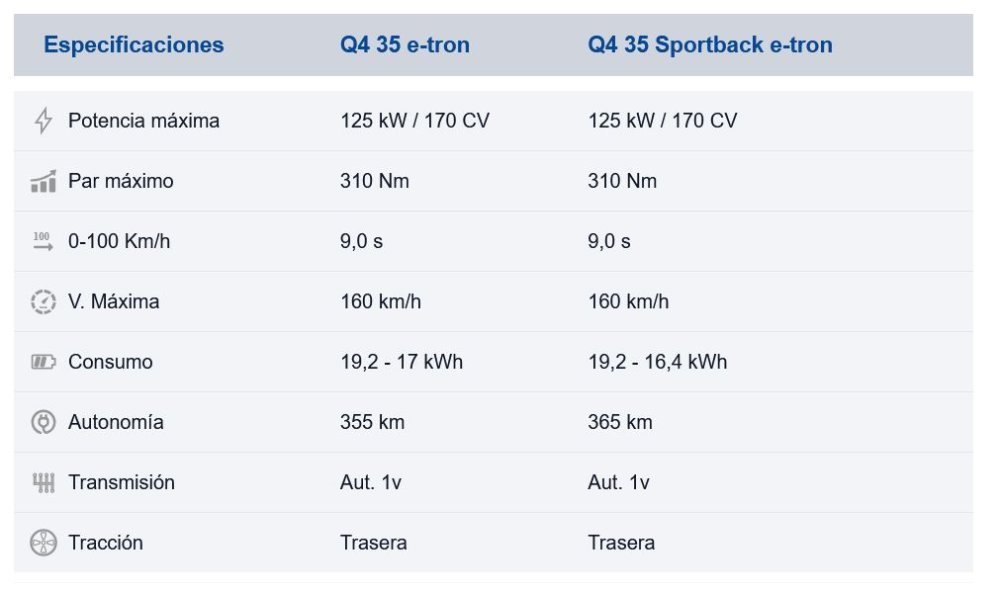The height and width of the screenshot is (593, 1000).
Task: Click the wheel Tracción icon
Action: [x=43, y=543]
